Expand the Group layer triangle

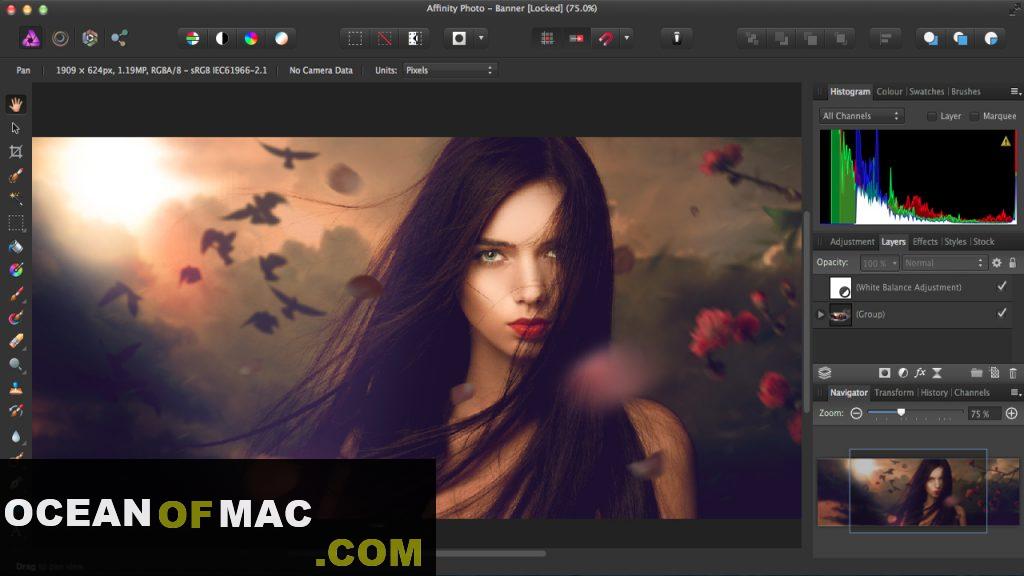tap(821, 314)
